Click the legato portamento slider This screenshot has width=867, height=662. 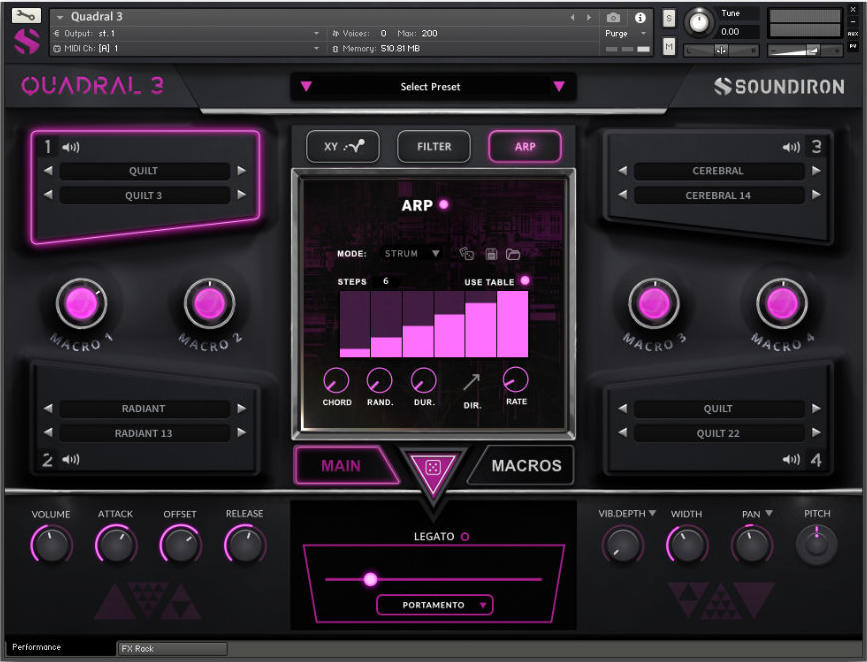pyautogui.click(x=370, y=578)
